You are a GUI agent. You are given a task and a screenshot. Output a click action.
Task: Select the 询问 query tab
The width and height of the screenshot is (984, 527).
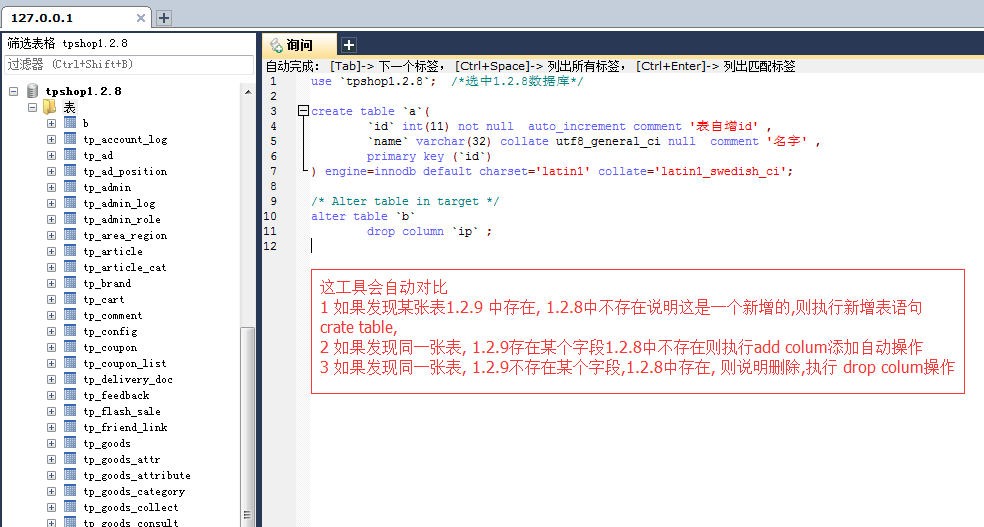pyautogui.click(x=299, y=45)
